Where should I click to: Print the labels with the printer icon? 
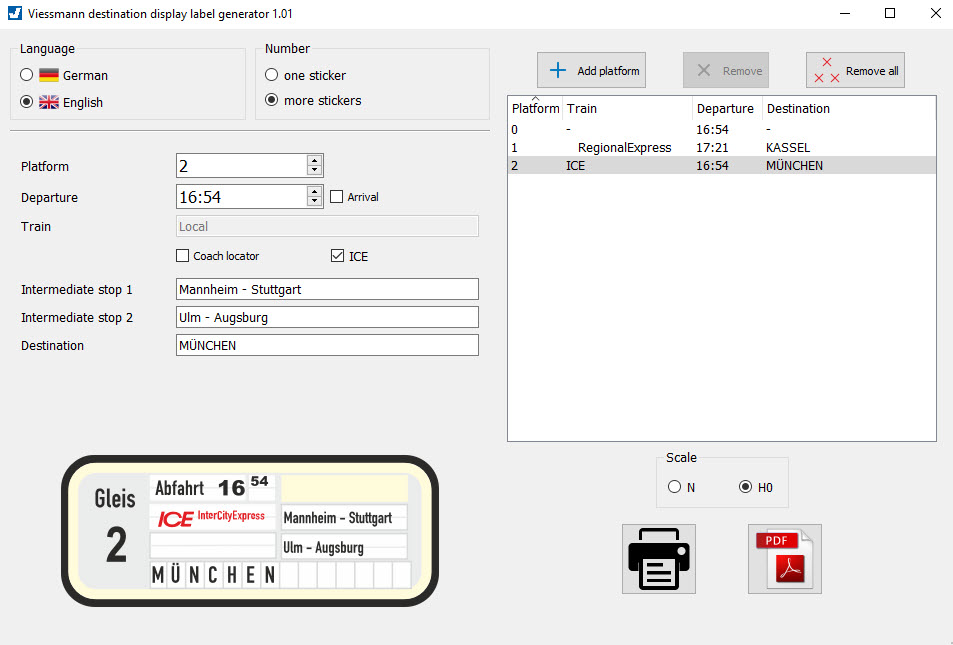658,559
